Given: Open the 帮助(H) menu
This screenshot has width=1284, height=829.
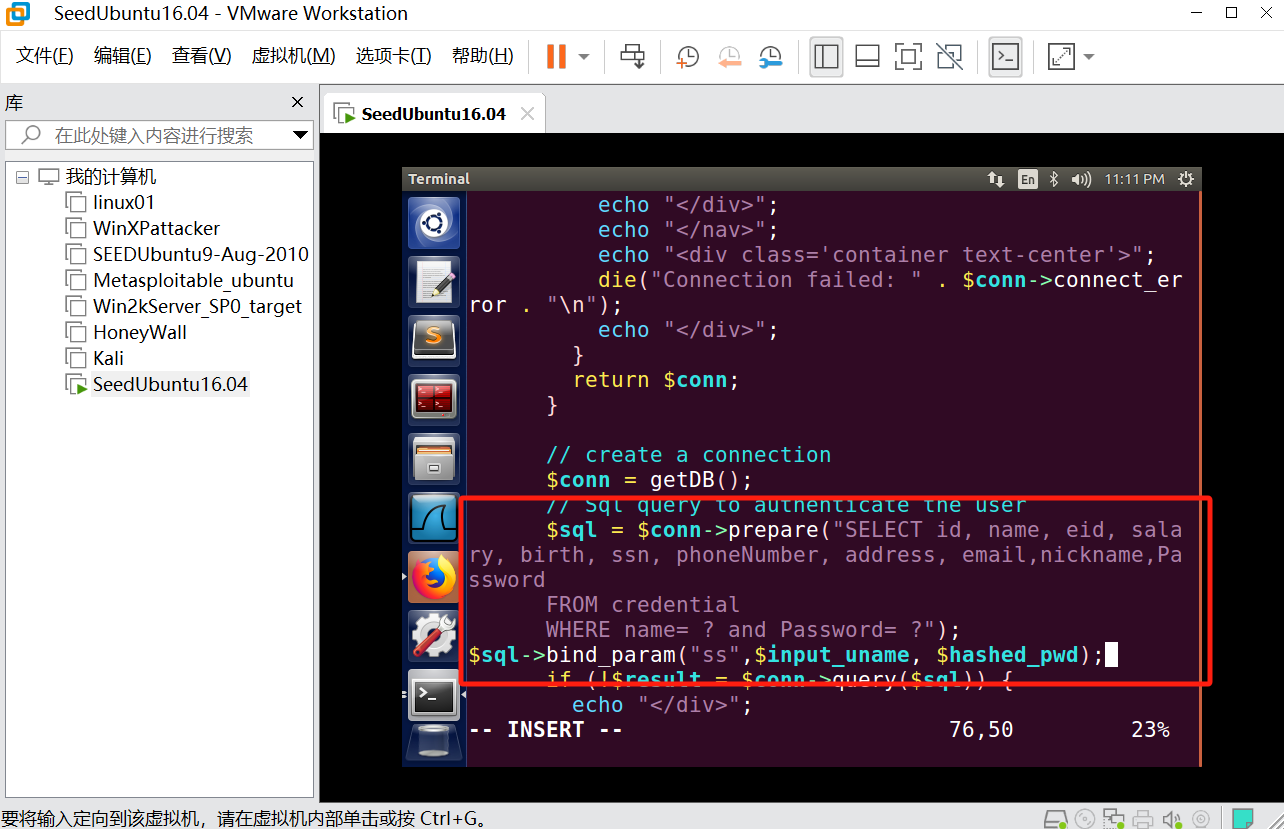Looking at the screenshot, I should coord(482,56).
